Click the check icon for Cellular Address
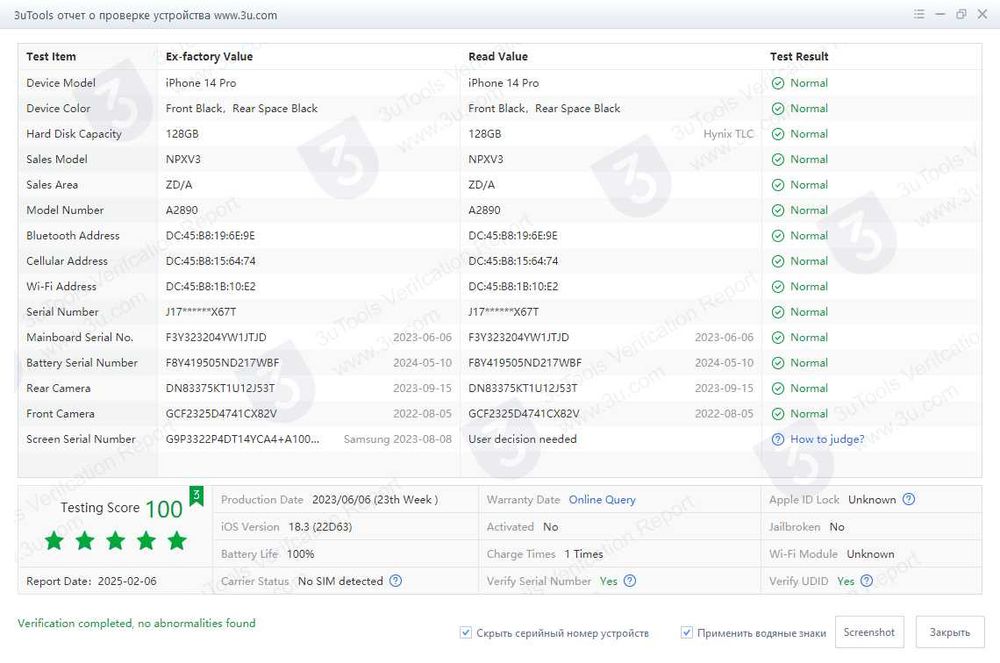Viewport: 1000px width, 663px height. tap(778, 261)
